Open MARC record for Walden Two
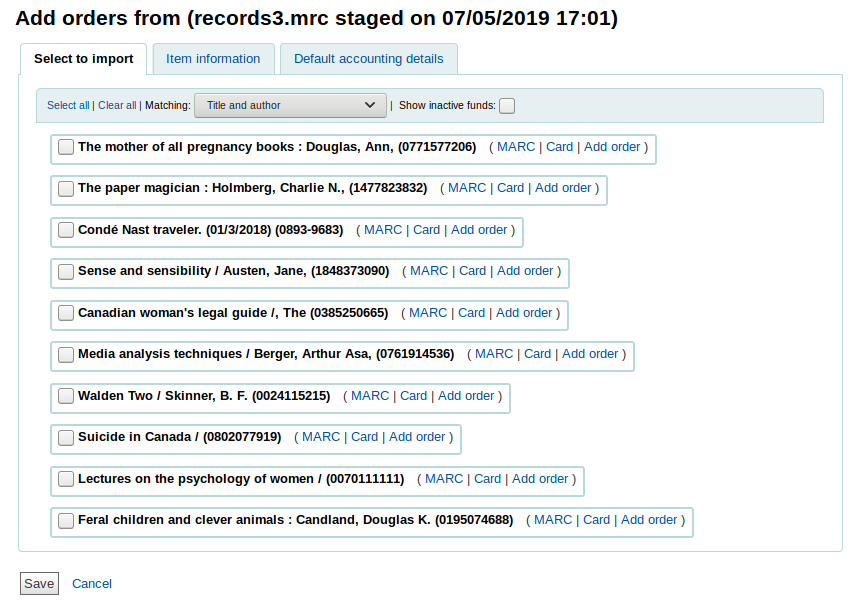 point(370,396)
